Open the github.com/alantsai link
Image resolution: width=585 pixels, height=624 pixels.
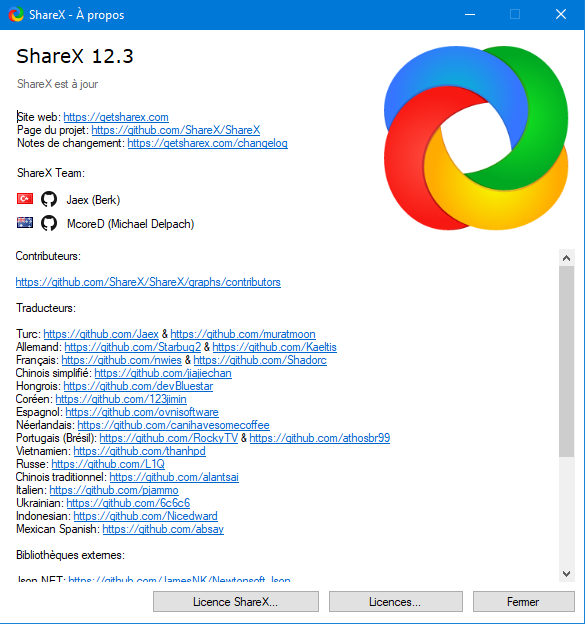click(174, 477)
